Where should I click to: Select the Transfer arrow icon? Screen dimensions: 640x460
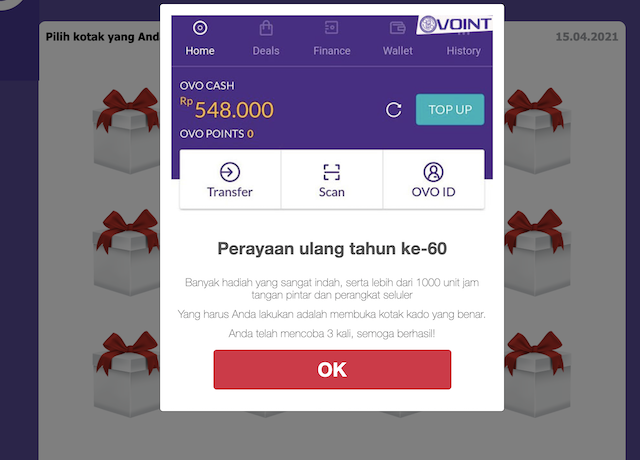230,172
